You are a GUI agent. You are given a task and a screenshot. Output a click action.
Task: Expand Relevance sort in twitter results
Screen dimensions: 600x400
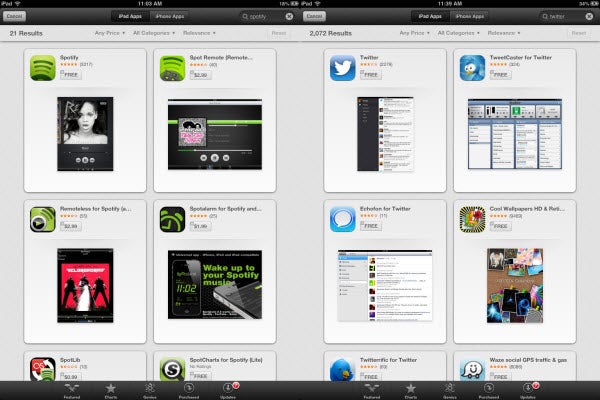[504, 33]
